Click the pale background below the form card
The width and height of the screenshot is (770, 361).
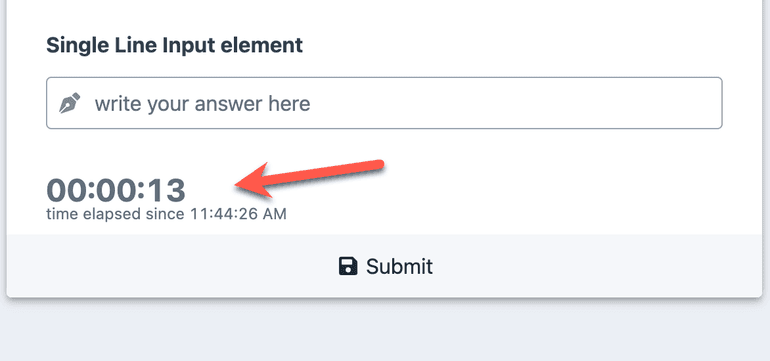[x=385, y=332]
